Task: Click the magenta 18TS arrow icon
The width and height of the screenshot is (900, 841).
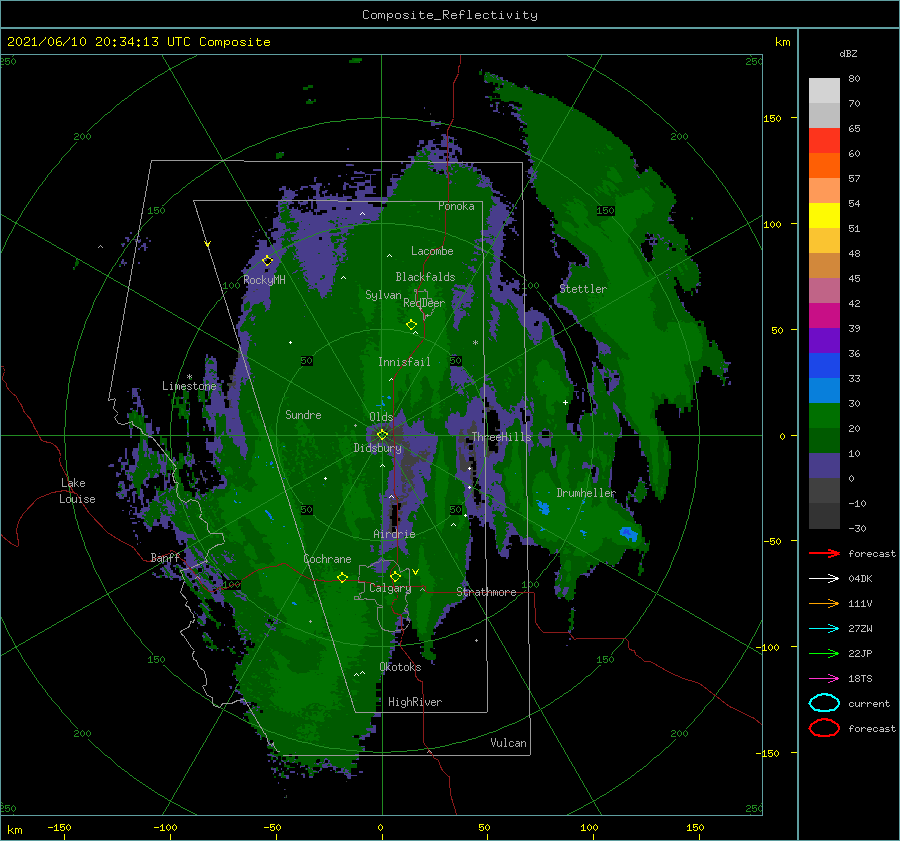Action: [x=824, y=678]
